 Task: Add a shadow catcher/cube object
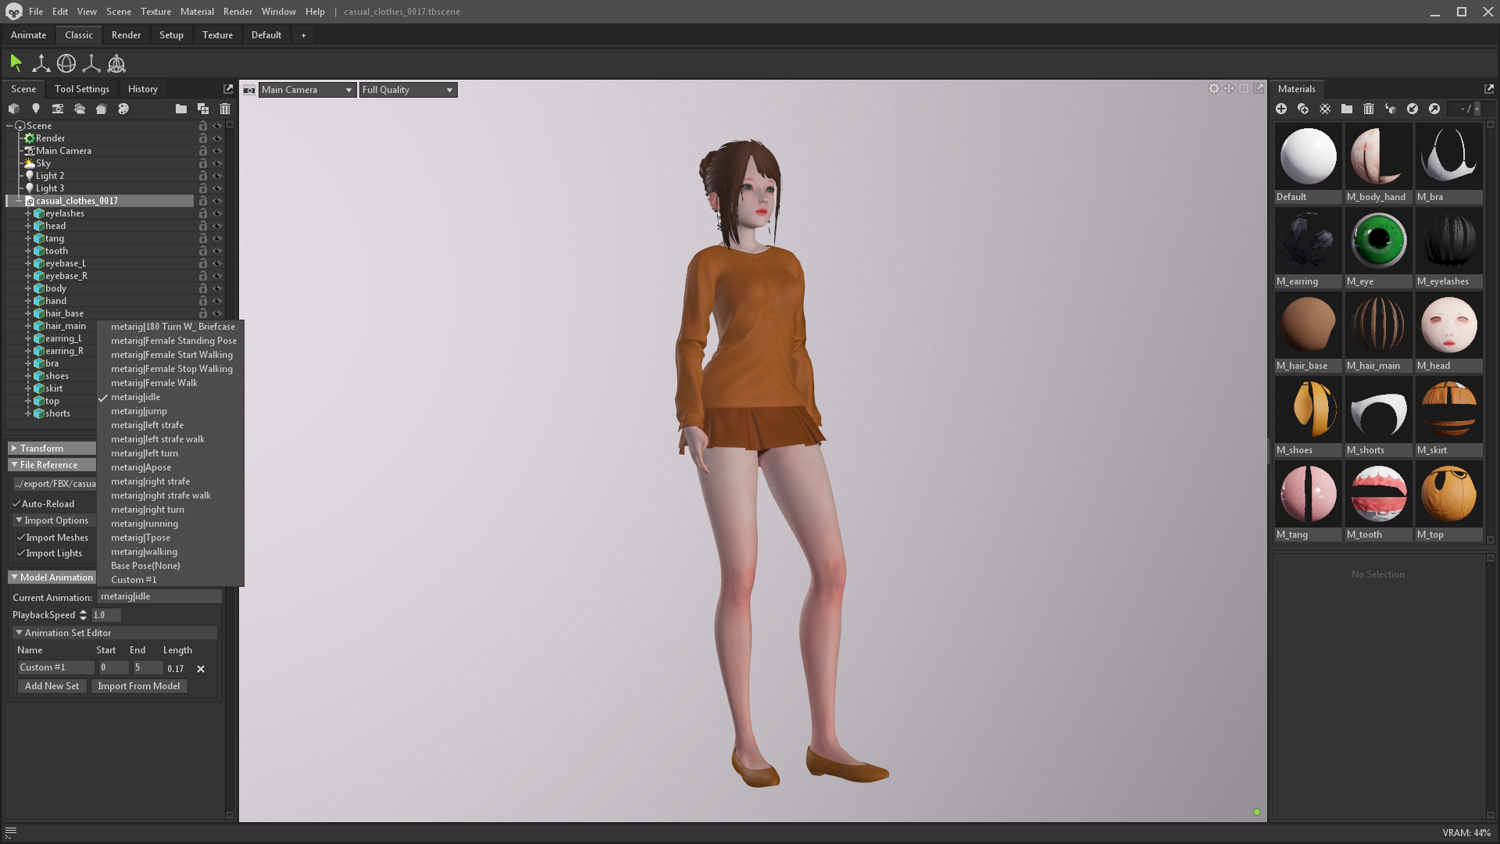click(x=14, y=109)
